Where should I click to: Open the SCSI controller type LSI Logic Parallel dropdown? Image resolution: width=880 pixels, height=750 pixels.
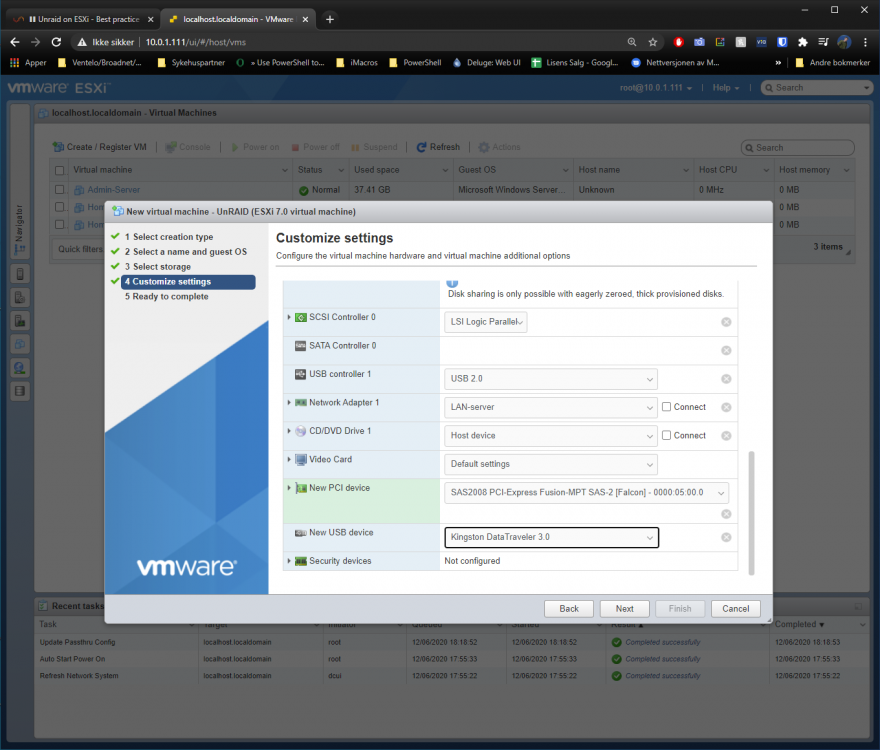coord(485,322)
